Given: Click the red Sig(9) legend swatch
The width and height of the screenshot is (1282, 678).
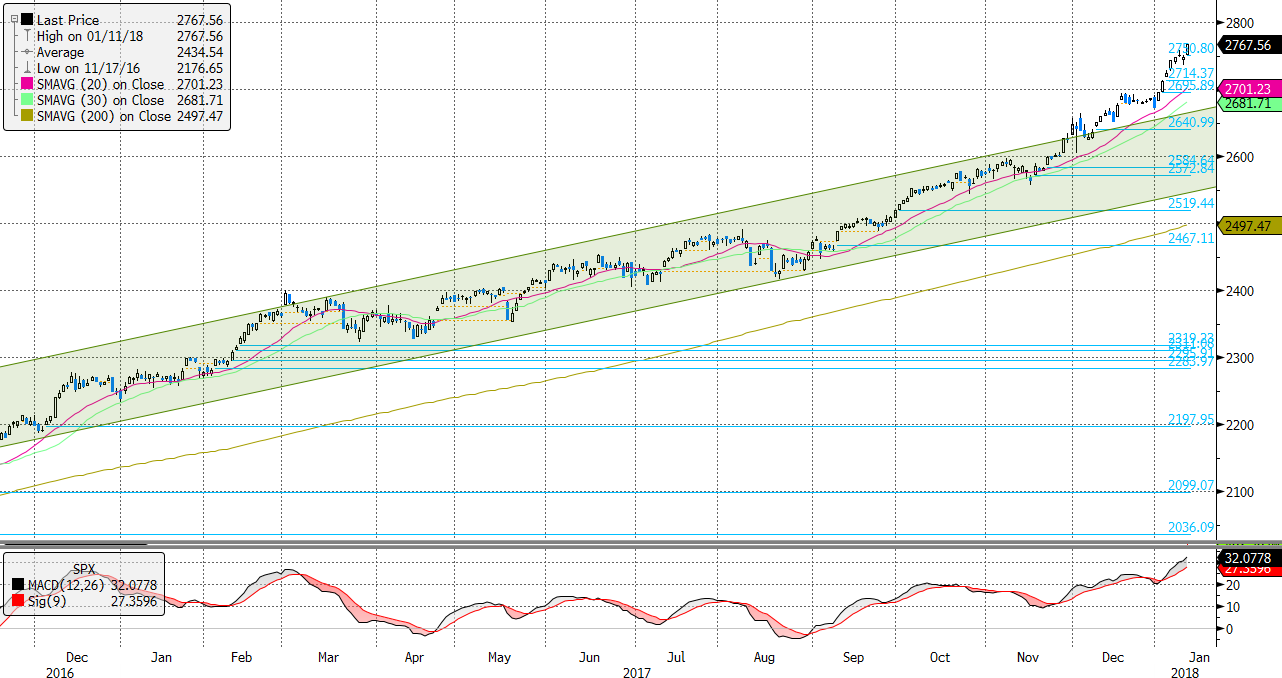Looking at the screenshot, I should [x=18, y=600].
